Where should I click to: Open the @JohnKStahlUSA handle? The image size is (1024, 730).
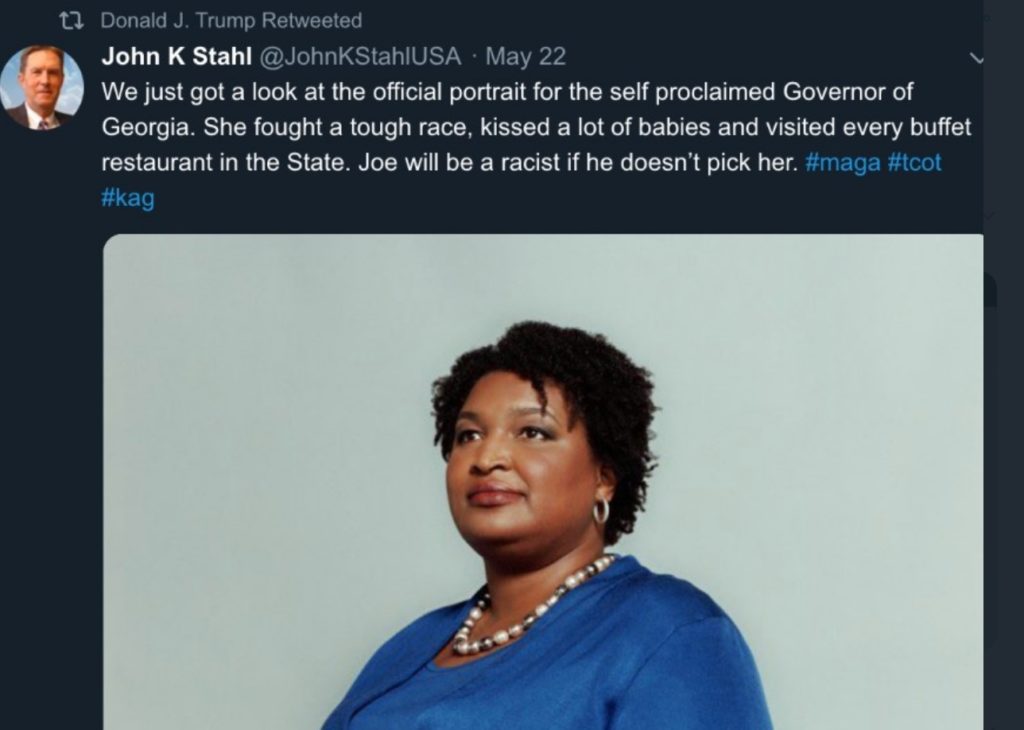[360, 56]
